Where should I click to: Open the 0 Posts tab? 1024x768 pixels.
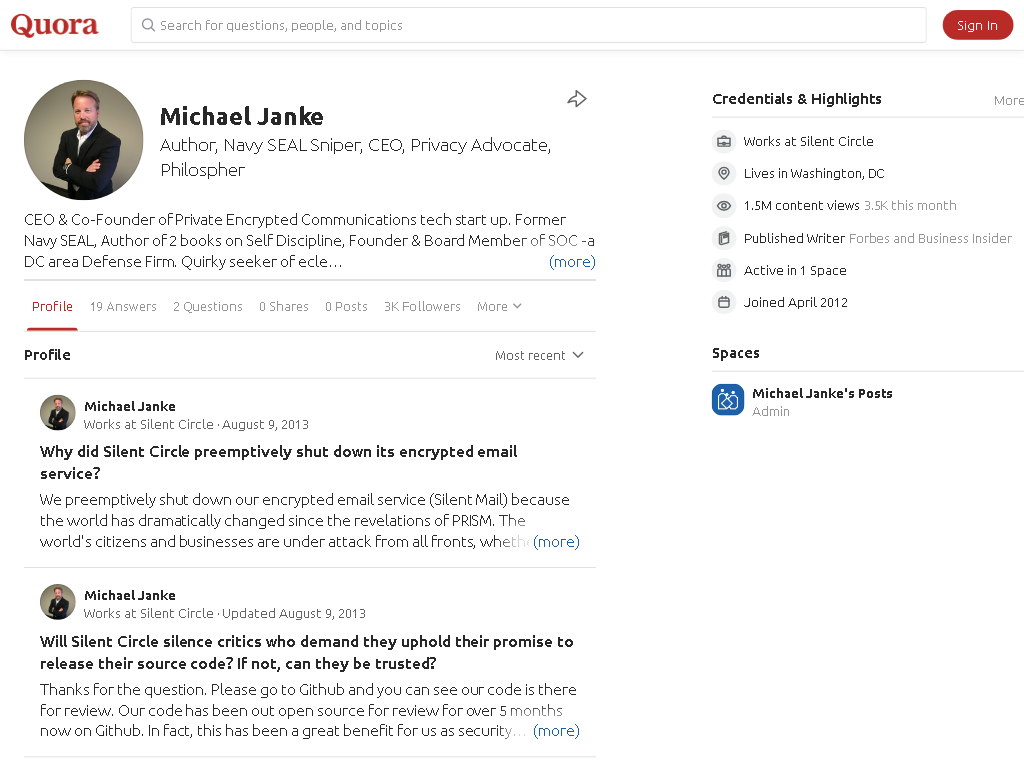346,306
